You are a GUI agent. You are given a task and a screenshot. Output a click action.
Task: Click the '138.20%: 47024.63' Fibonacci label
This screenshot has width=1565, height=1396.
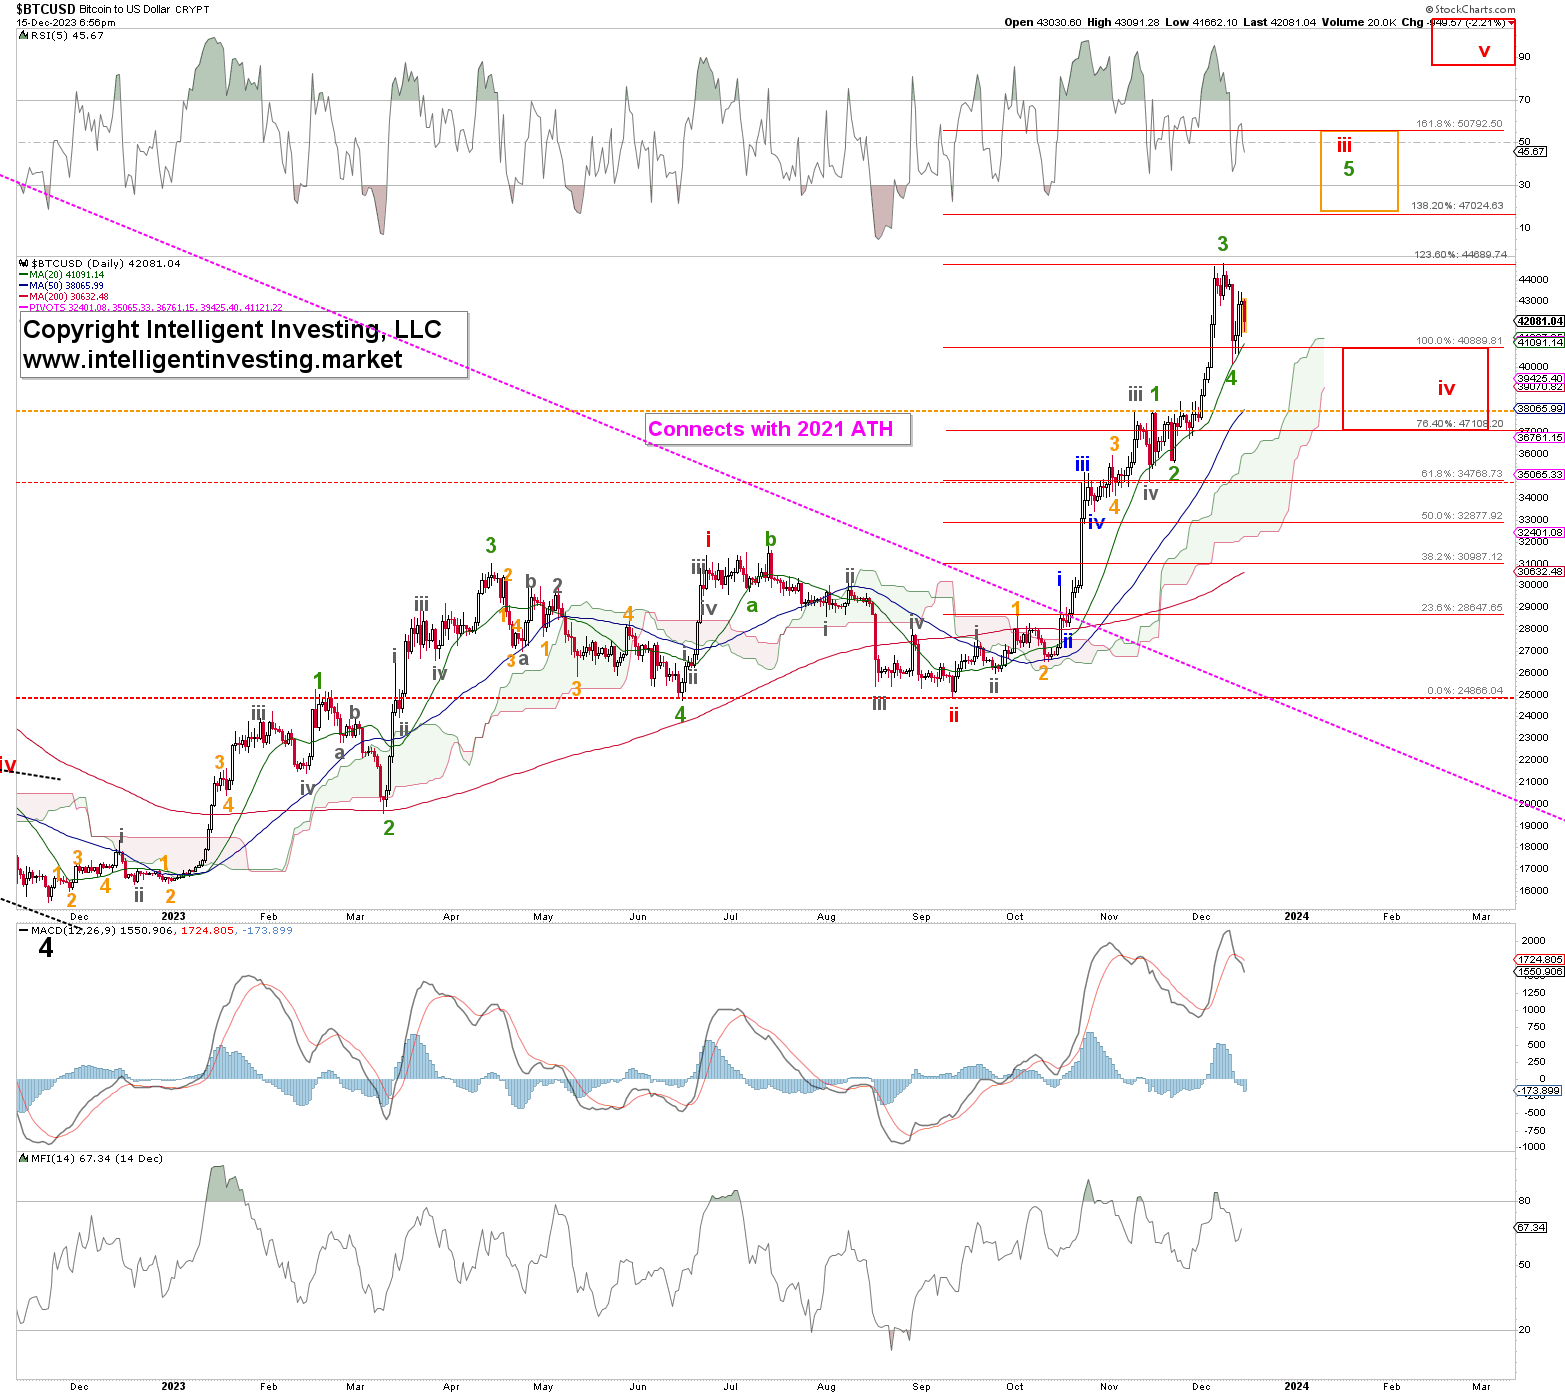[1457, 206]
